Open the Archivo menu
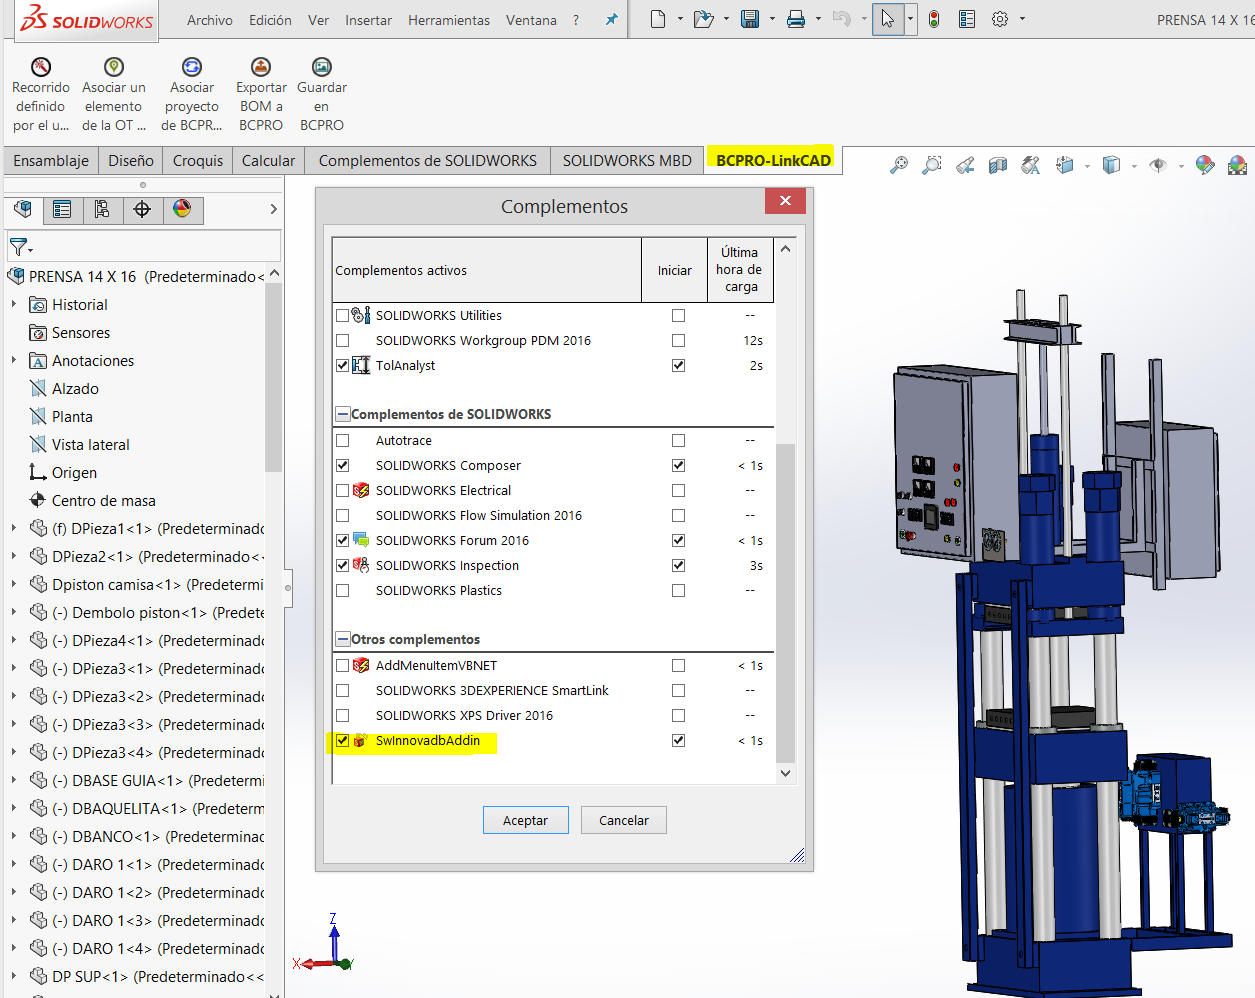 click(210, 20)
